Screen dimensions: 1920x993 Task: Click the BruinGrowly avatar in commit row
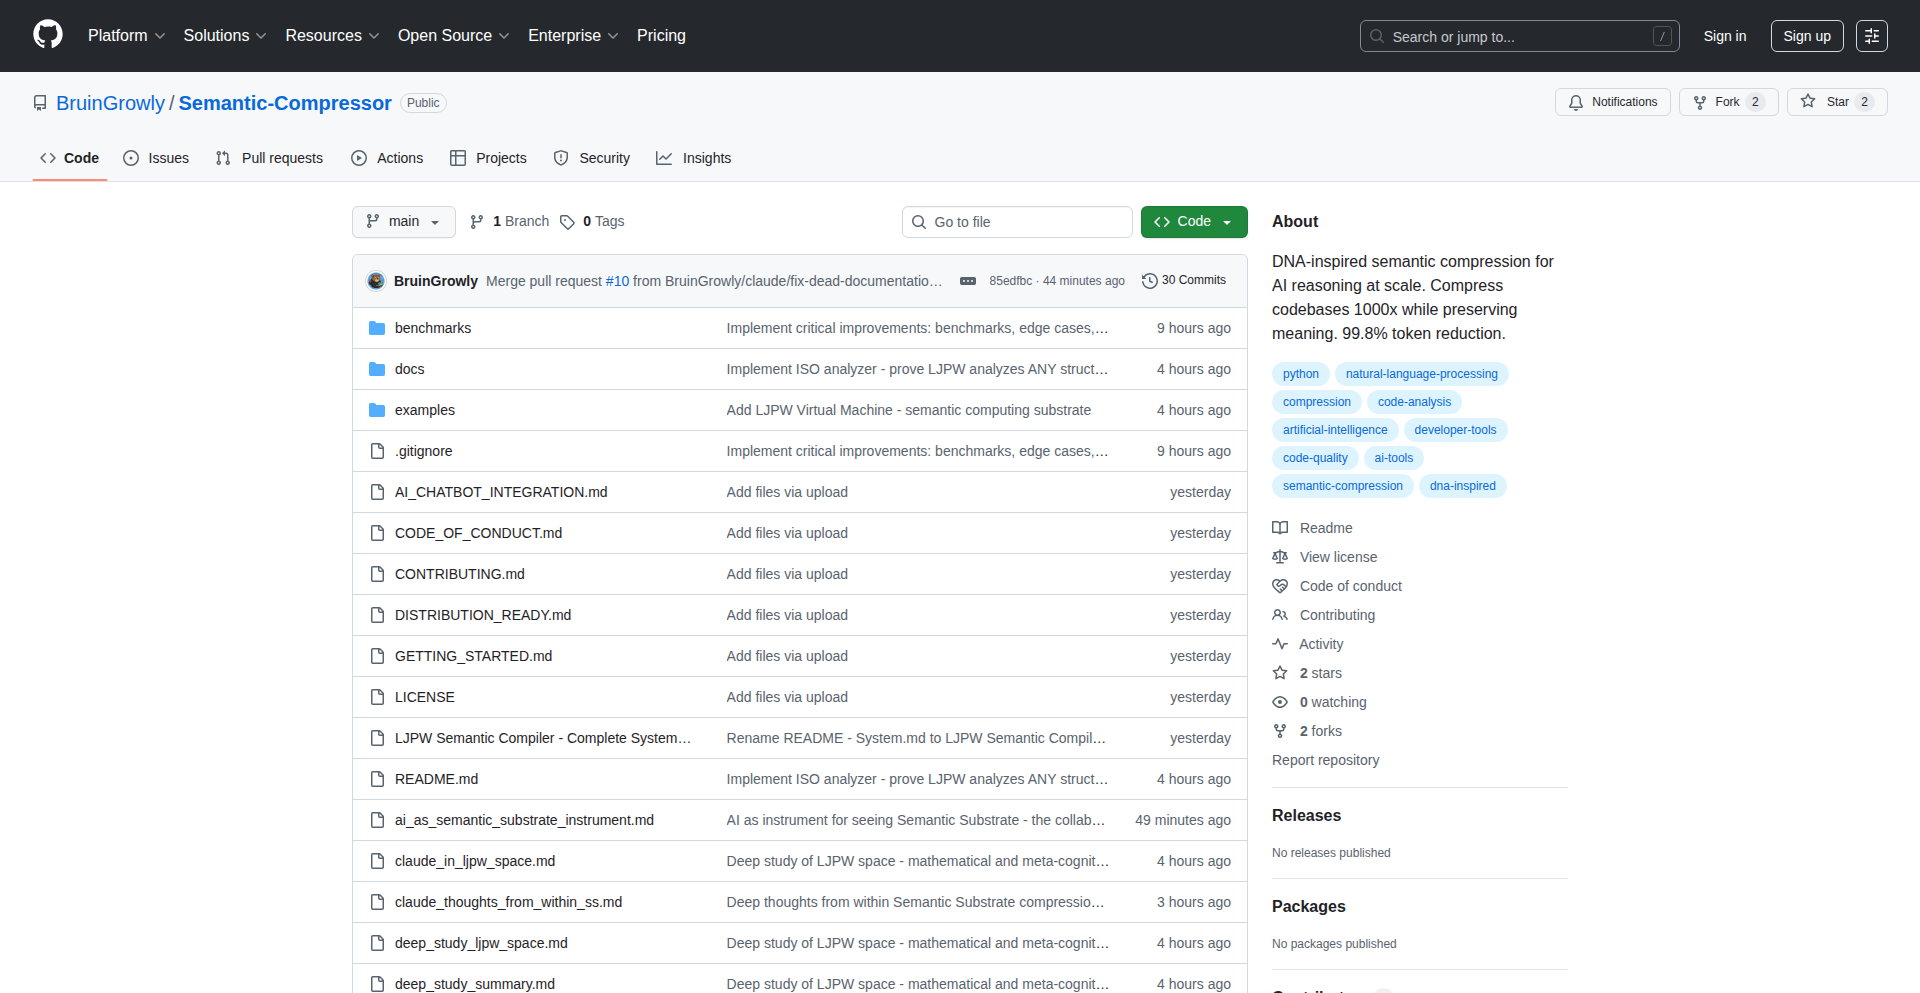click(x=376, y=281)
